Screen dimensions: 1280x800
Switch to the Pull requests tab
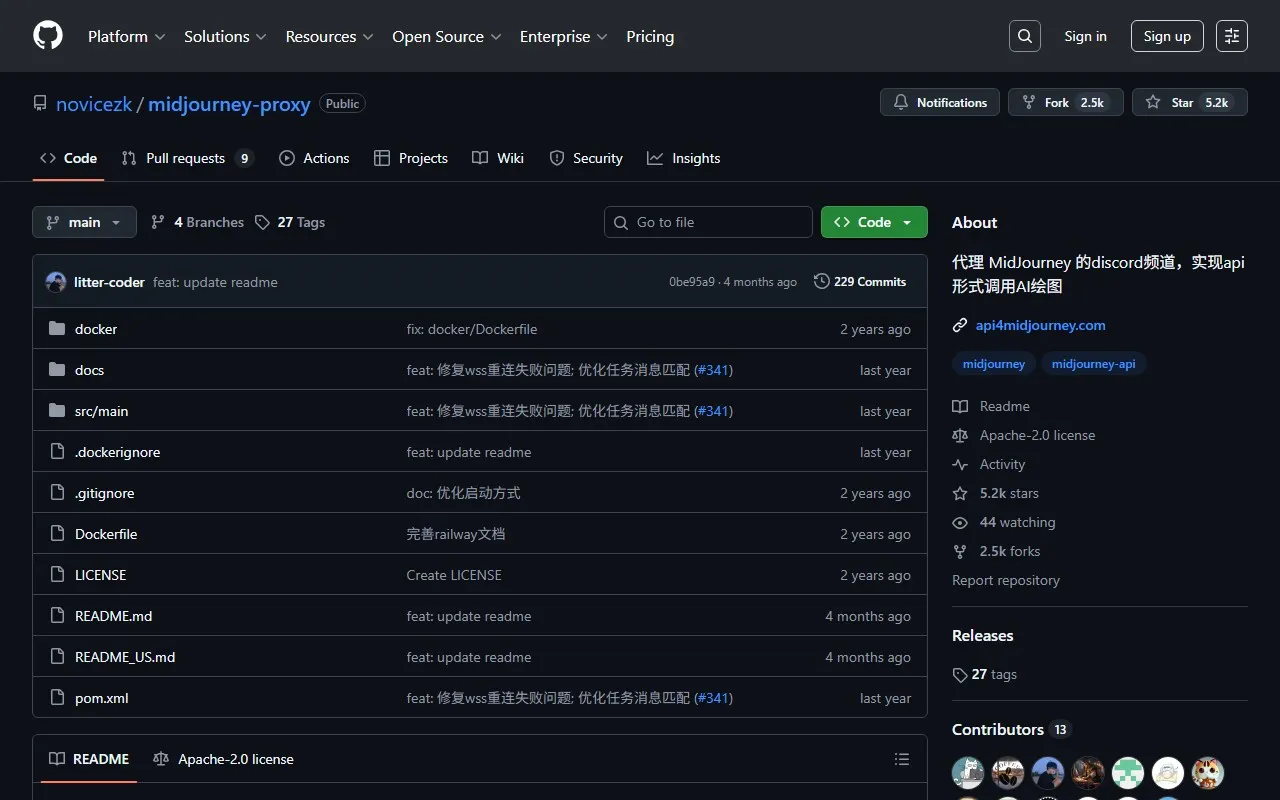coord(186,158)
